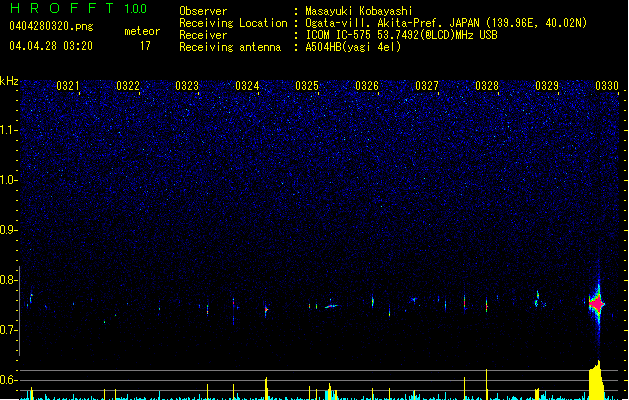Screen dimensions: 629x400
Task: Click the kHz frequency axis unit label
Action: [x=9, y=81]
